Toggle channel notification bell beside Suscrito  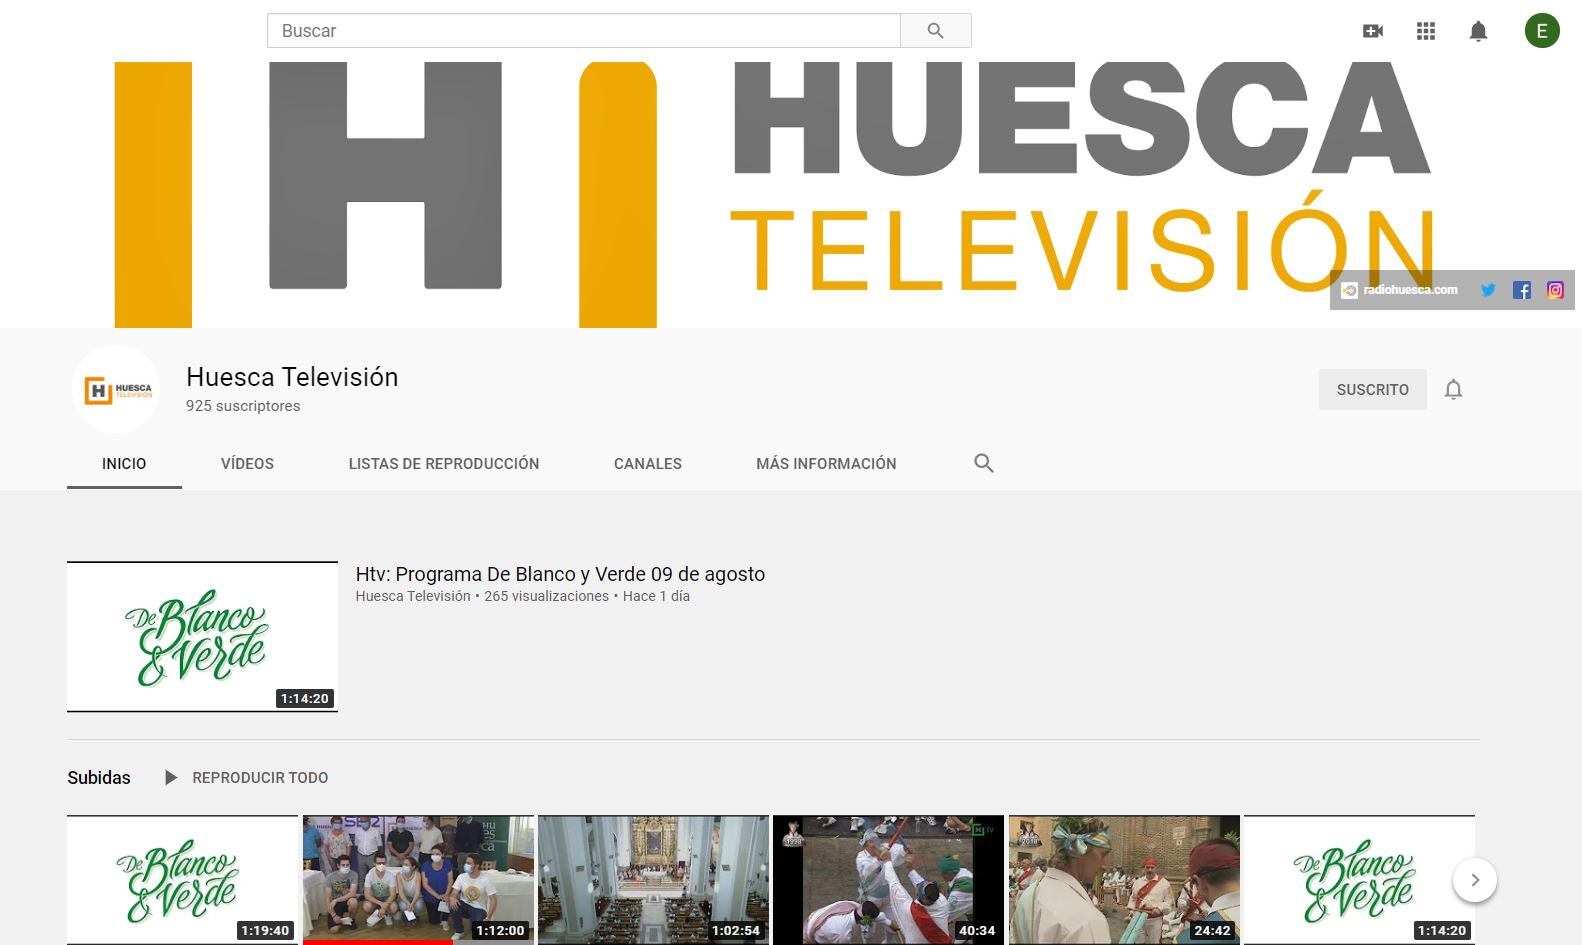click(x=1453, y=390)
